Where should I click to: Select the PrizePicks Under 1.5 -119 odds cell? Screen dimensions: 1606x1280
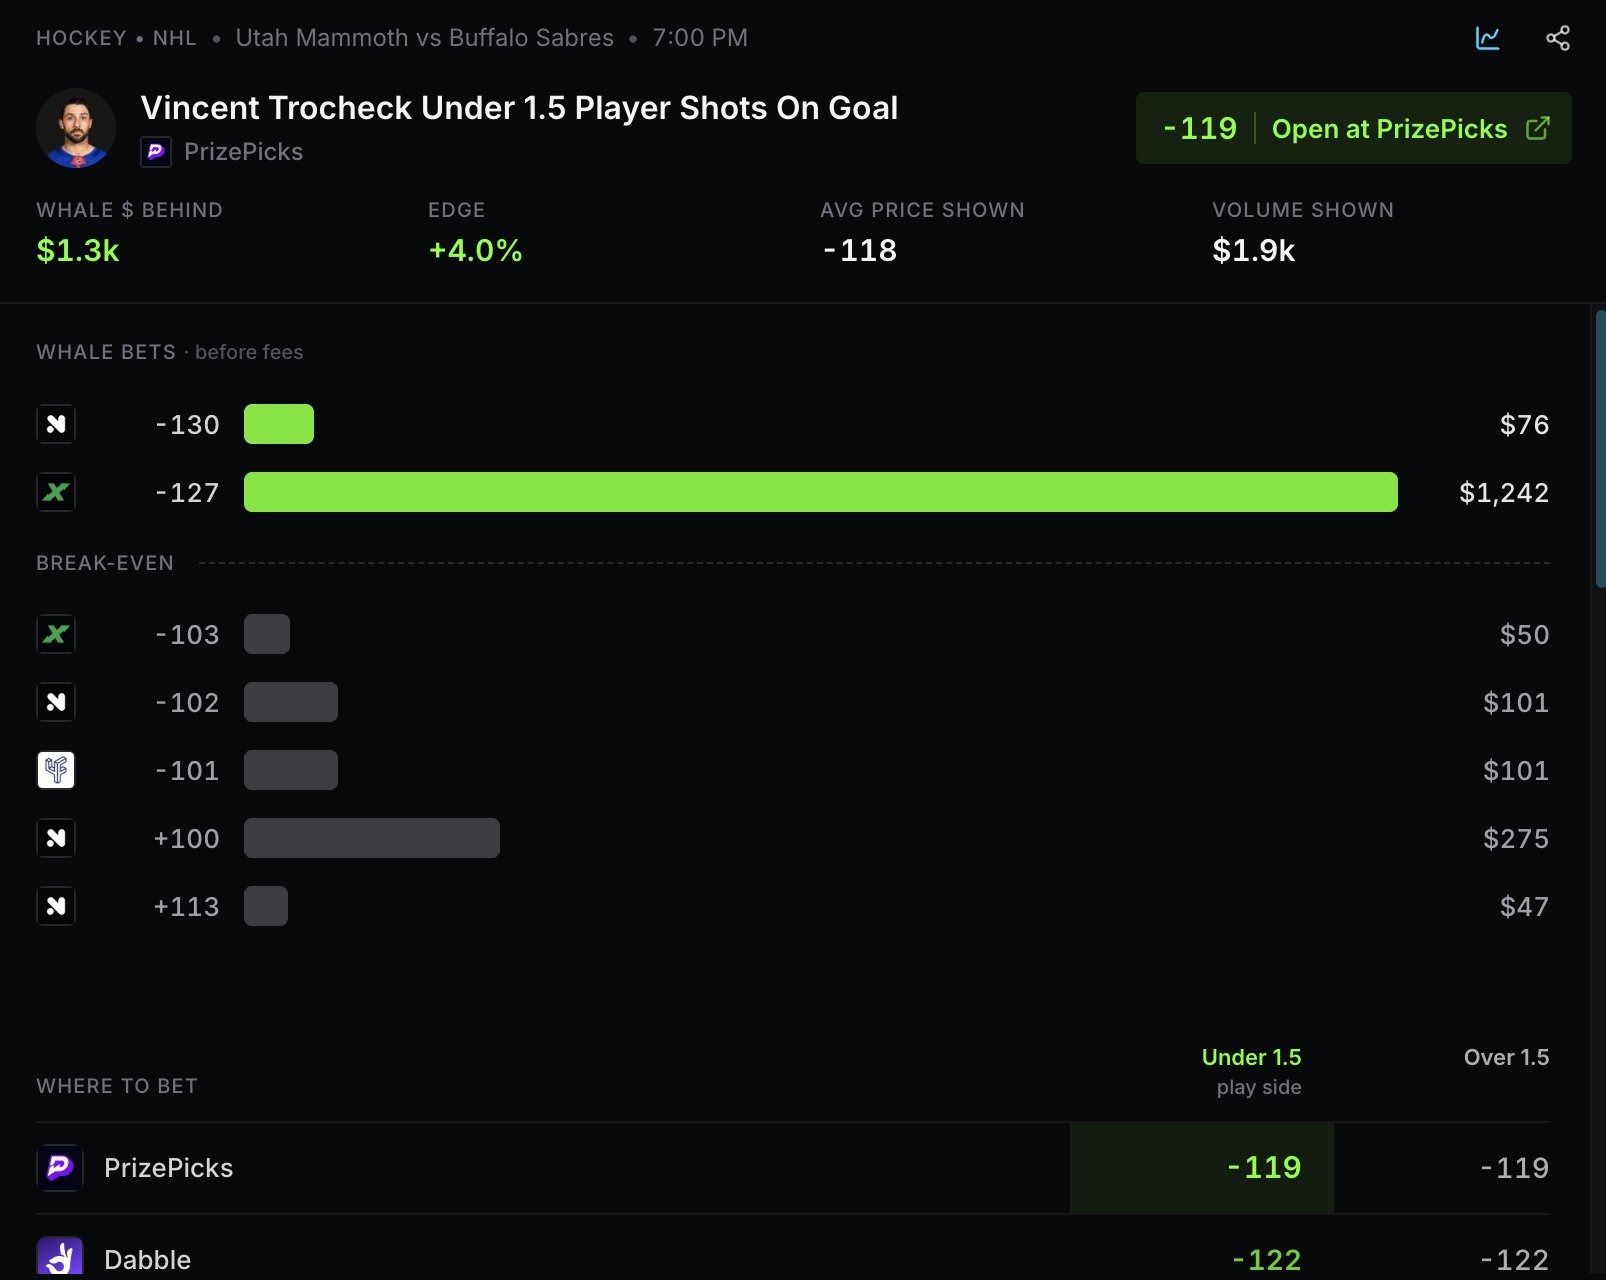click(1201, 1167)
